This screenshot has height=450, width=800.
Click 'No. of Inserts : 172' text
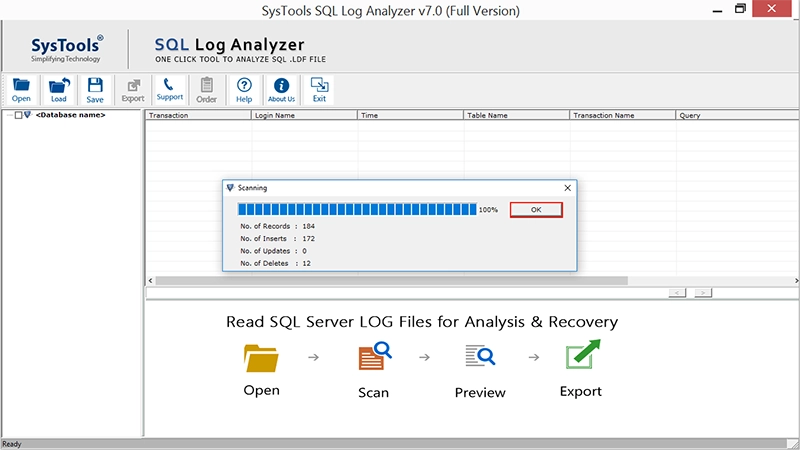click(x=278, y=238)
